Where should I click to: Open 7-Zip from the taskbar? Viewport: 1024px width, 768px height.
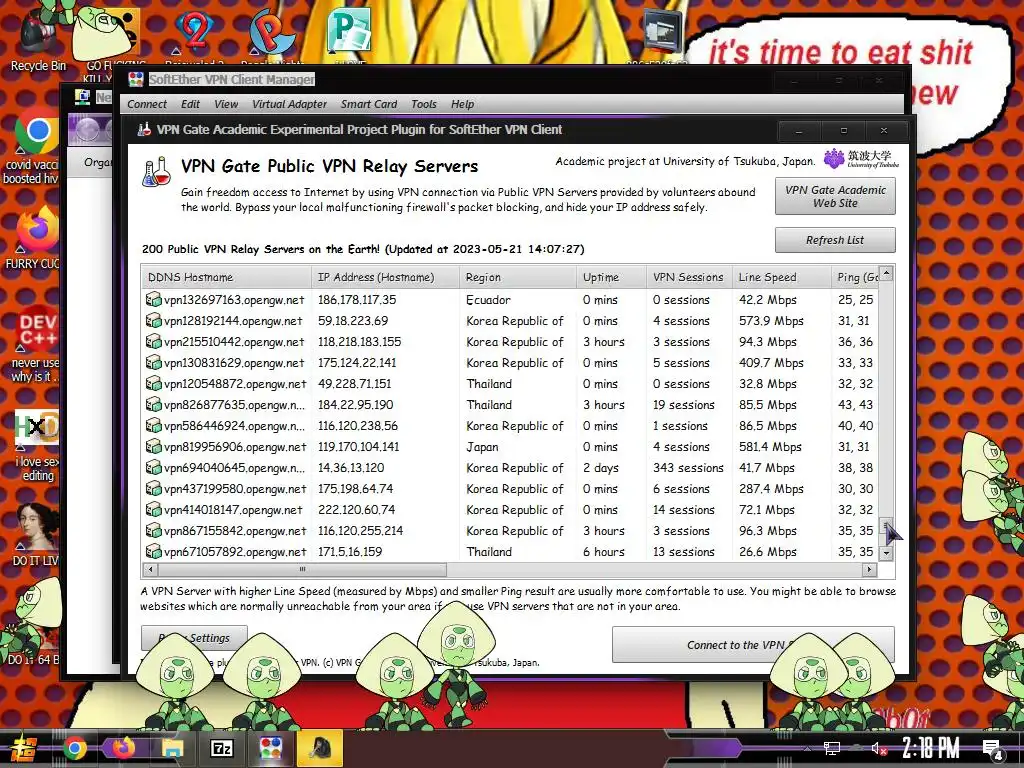[x=221, y=748]
